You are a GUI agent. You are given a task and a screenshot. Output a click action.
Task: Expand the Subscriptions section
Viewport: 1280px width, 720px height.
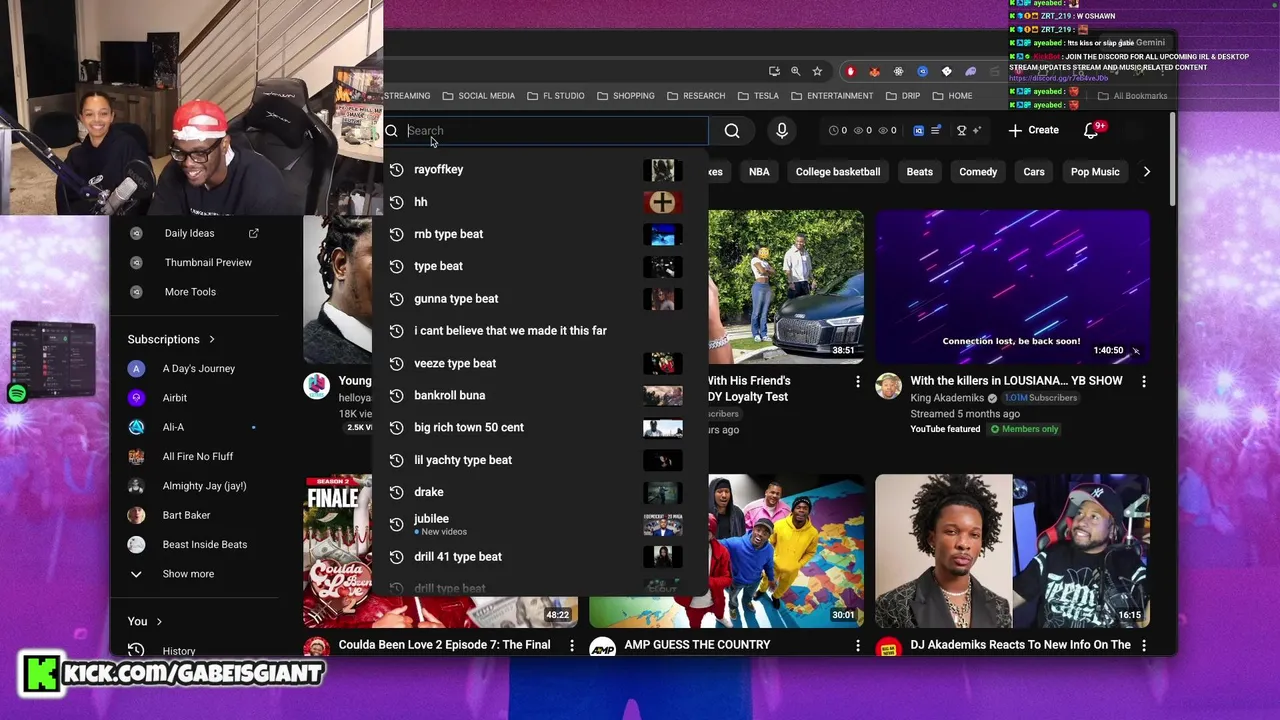(x=171, y=339)
